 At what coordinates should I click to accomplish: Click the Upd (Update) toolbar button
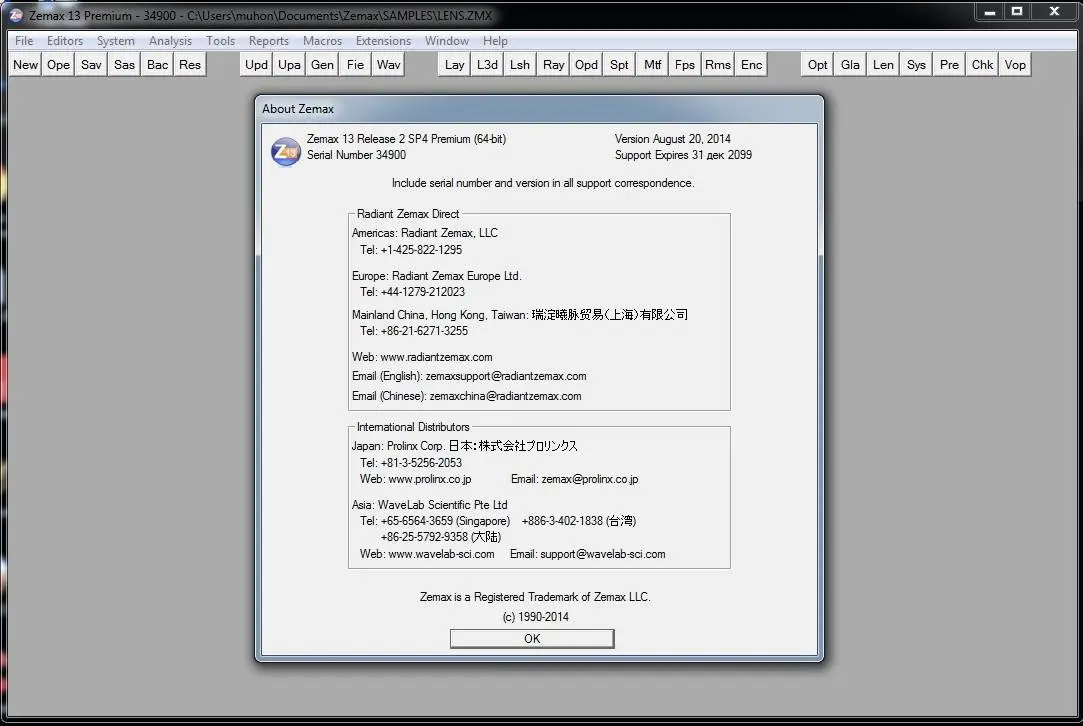click(x=256, y=65)
